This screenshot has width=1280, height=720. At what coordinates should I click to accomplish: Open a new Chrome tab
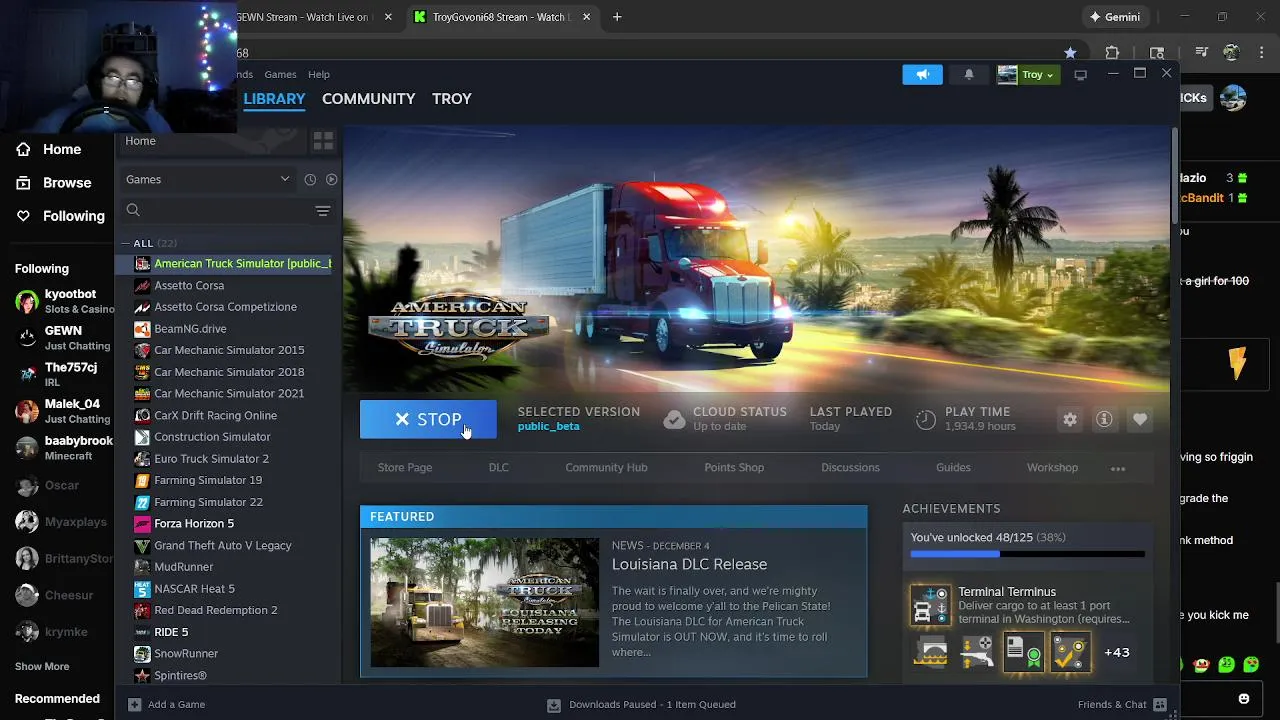pos(617,17)
